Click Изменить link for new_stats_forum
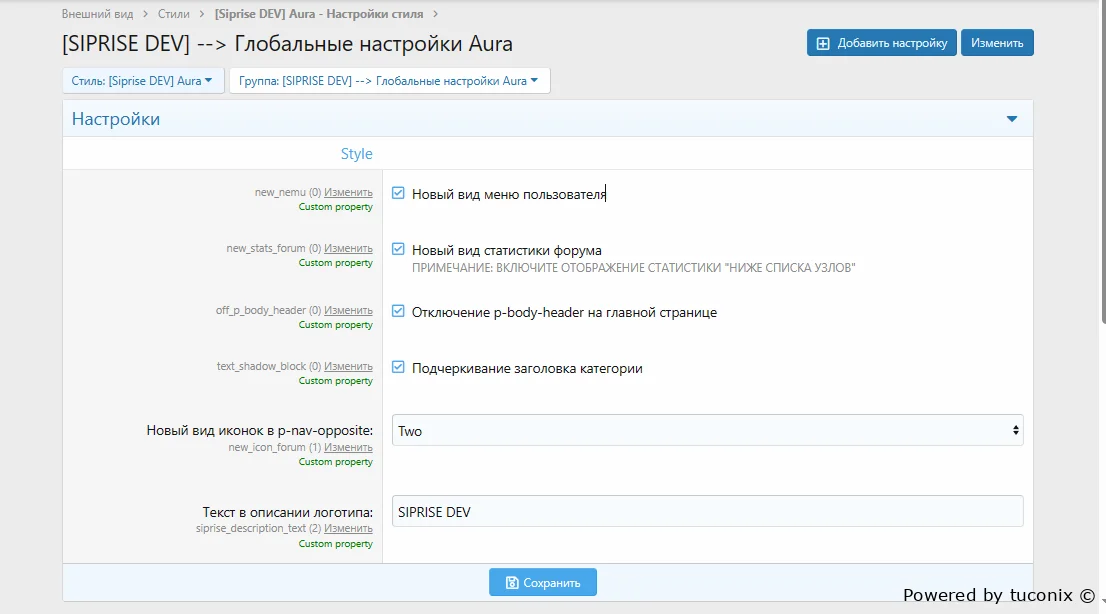 [x=348, y=248]
